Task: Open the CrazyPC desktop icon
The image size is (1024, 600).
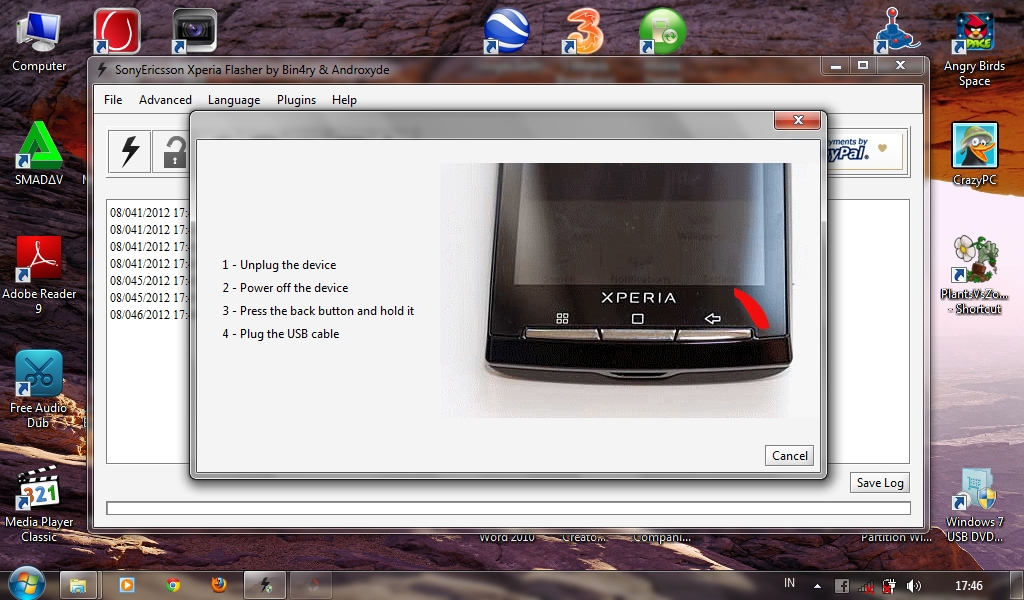Action: [974, 154]
